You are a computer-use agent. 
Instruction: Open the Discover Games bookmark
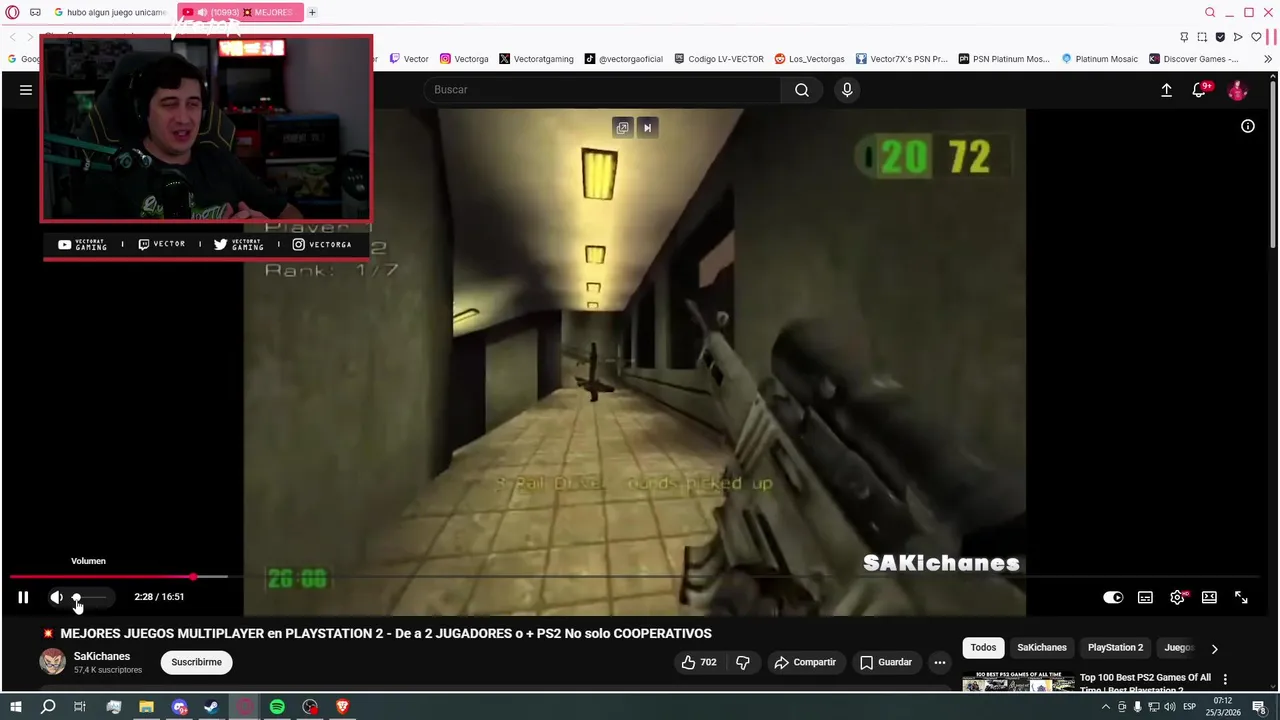(x=1193, y=59)
